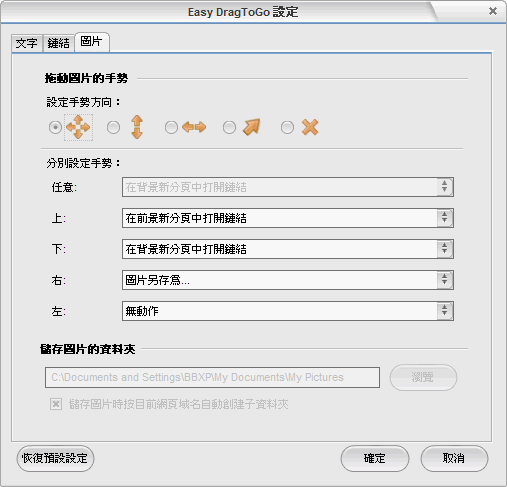Viewport: 507px width, 487px height.
Task: Select the left-right gesture radio button
Action: tap(171, 127)
